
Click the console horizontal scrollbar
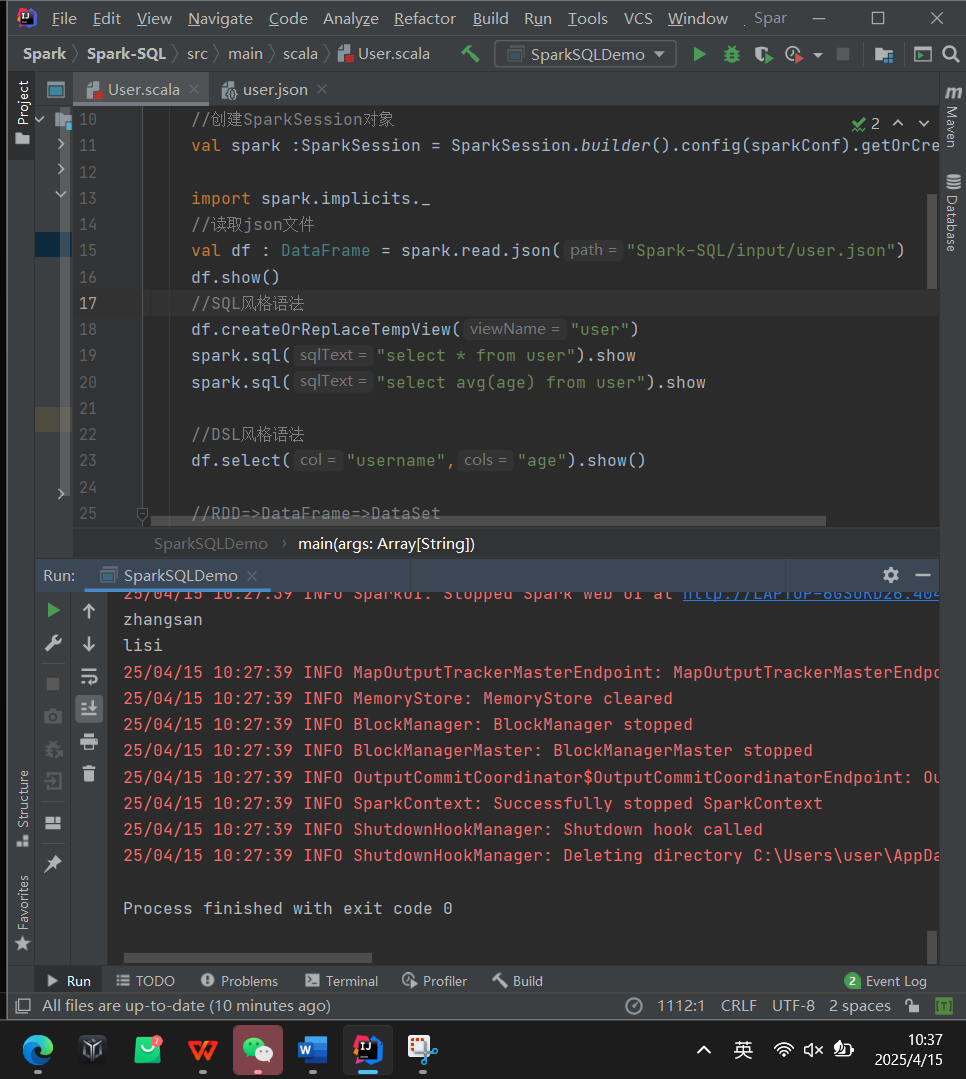[x=248, y=957]
